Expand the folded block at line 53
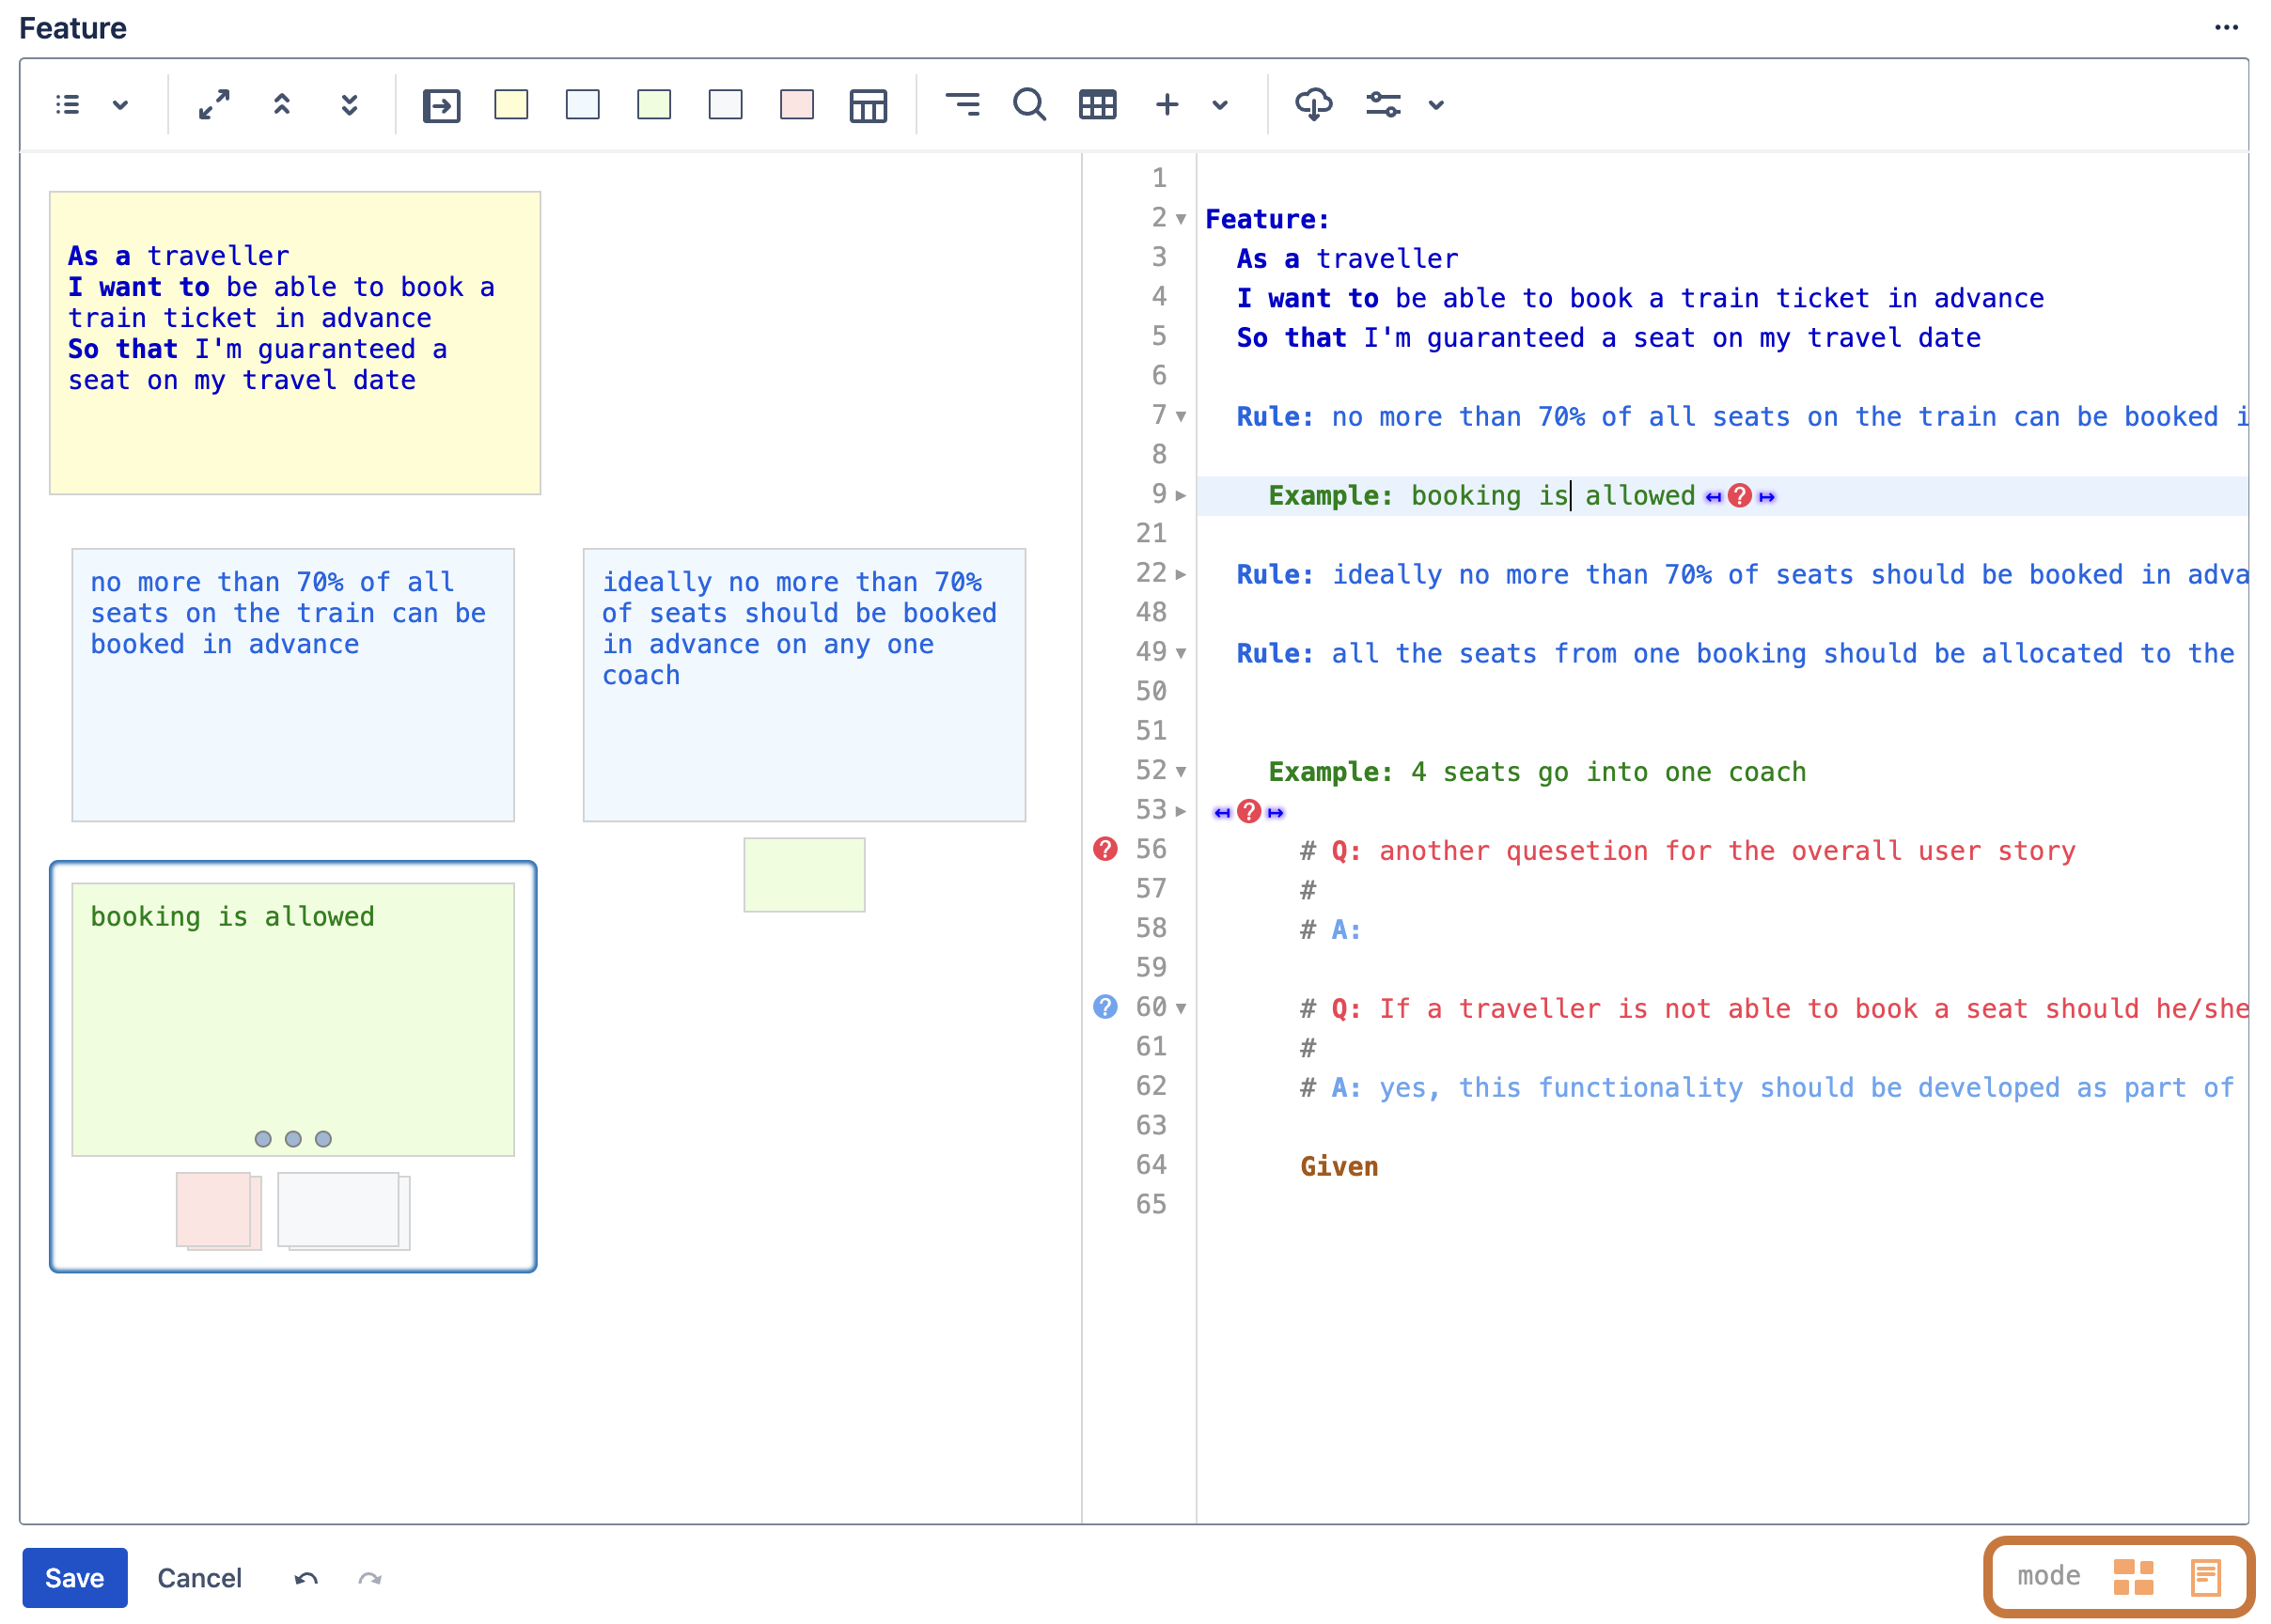The width and height of the screenshot is (2271, 1624). [1181, 811]
